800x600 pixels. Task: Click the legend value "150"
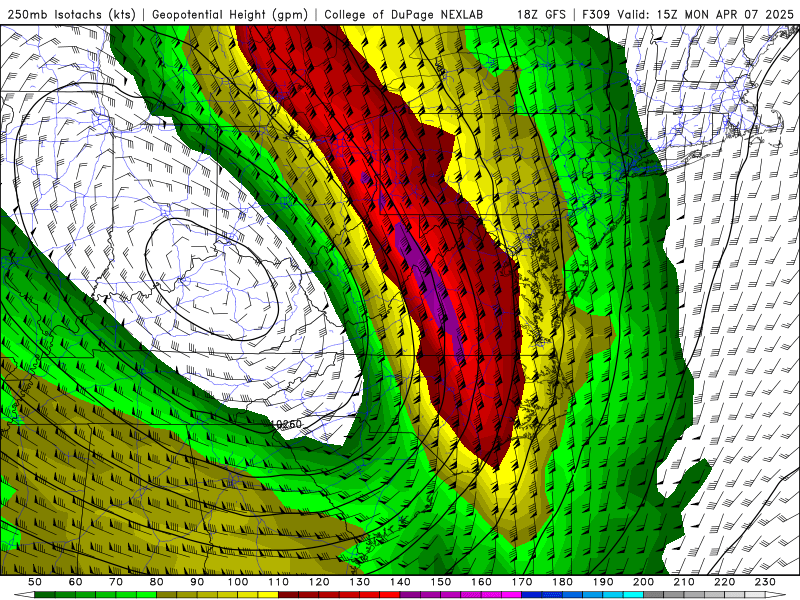pos(440,582)
